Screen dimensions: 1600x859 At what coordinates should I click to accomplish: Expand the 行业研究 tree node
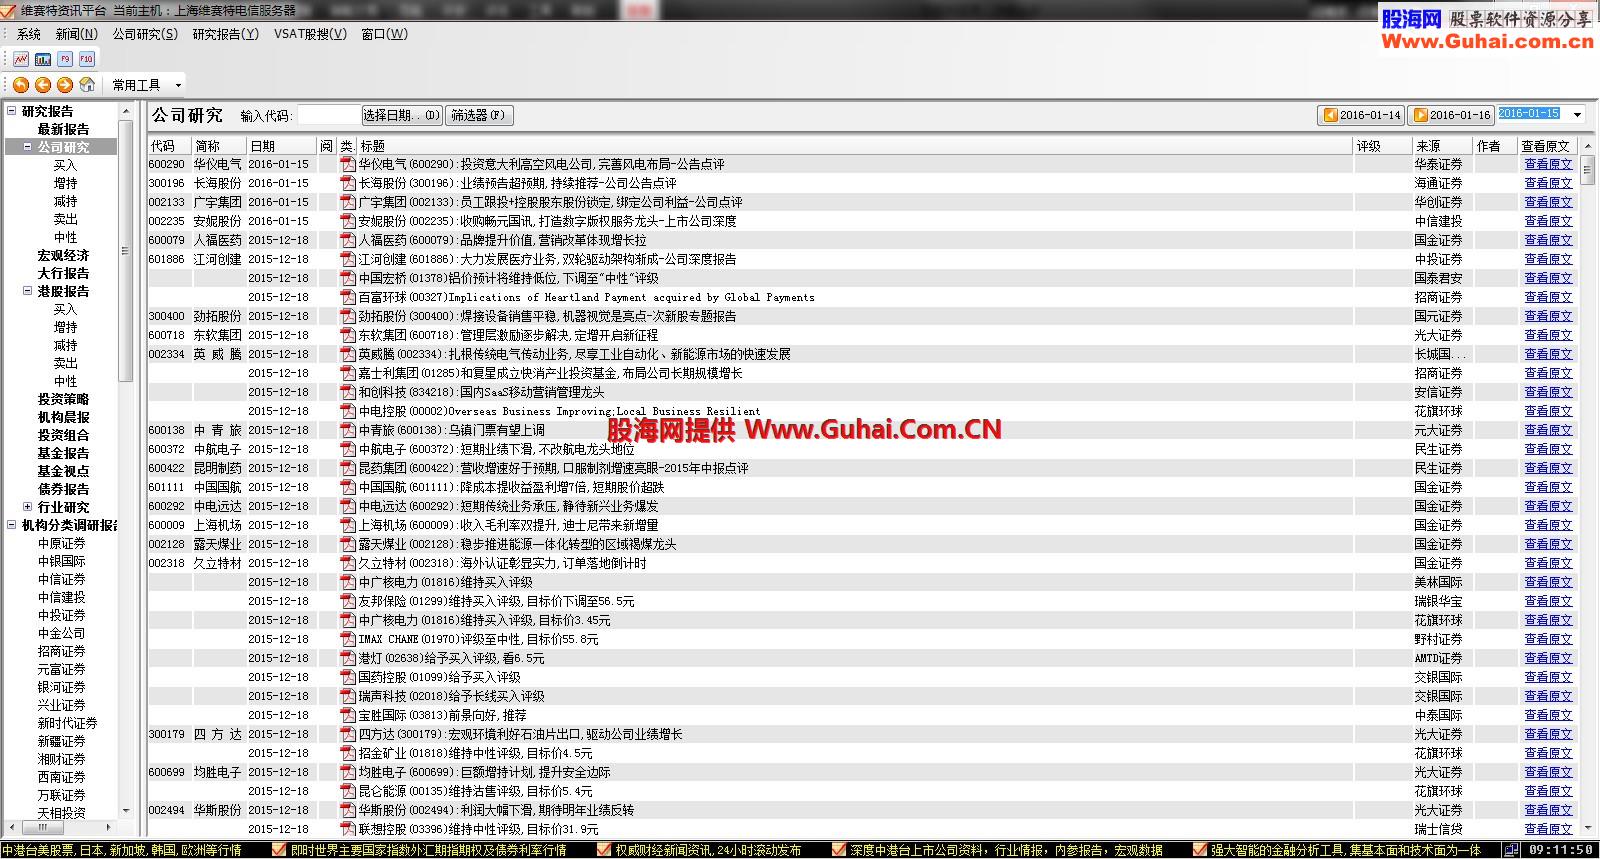[28, 507]
